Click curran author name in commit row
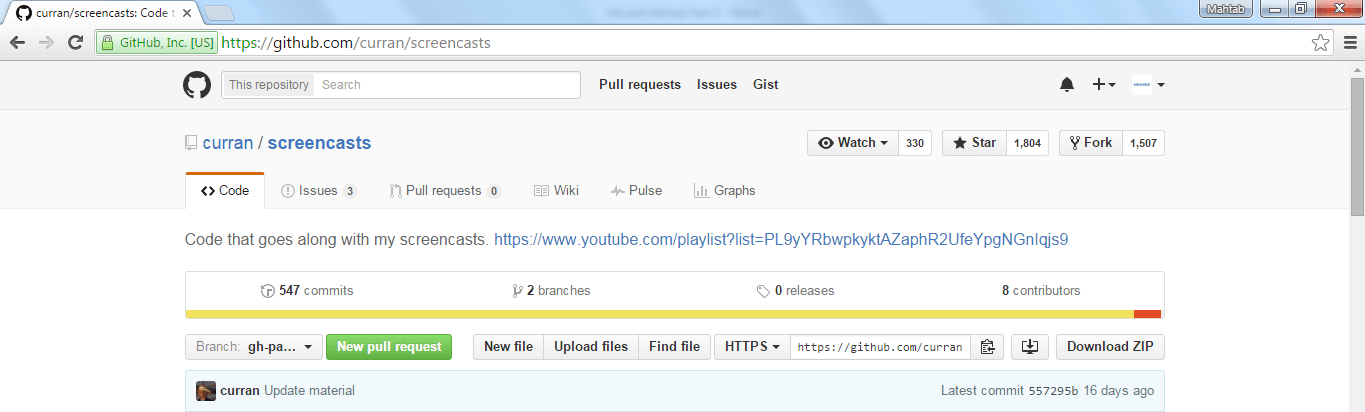The height and width of the screenshot is (412, 1365). pyautogui.click(x=240, y=391)
